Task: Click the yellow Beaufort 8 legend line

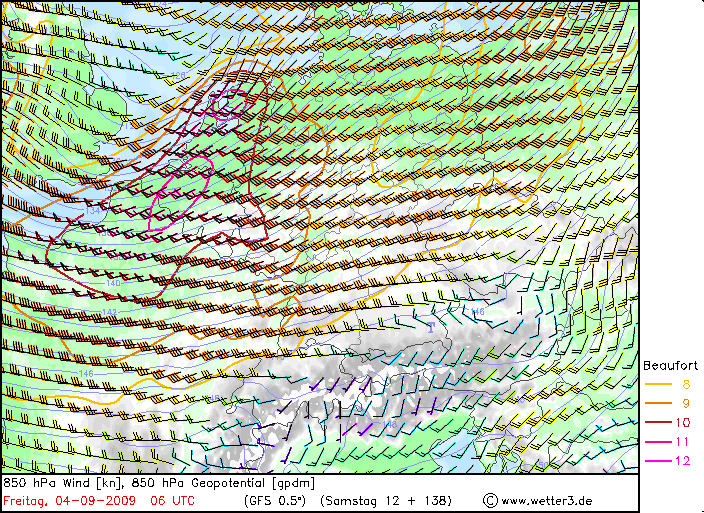Action: point(658,384)
